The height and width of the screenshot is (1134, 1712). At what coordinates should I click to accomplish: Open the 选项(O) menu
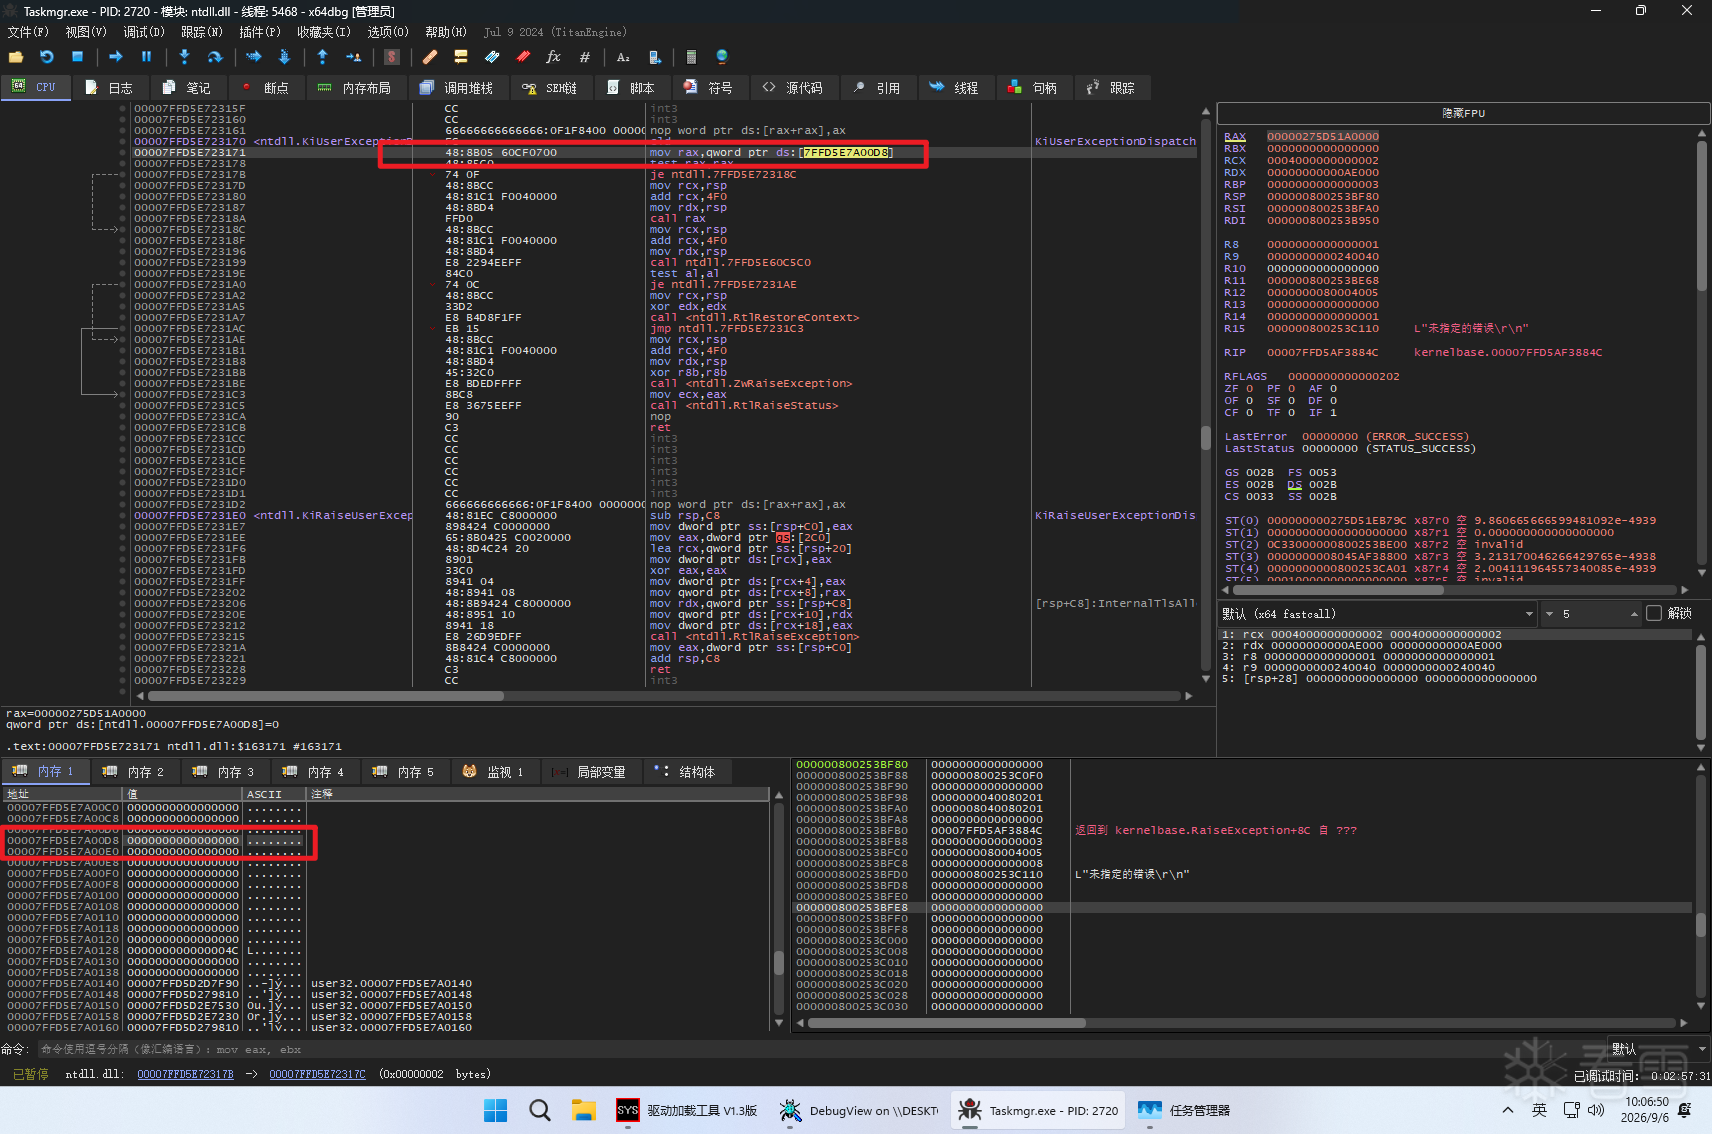[x=388, y=32]
